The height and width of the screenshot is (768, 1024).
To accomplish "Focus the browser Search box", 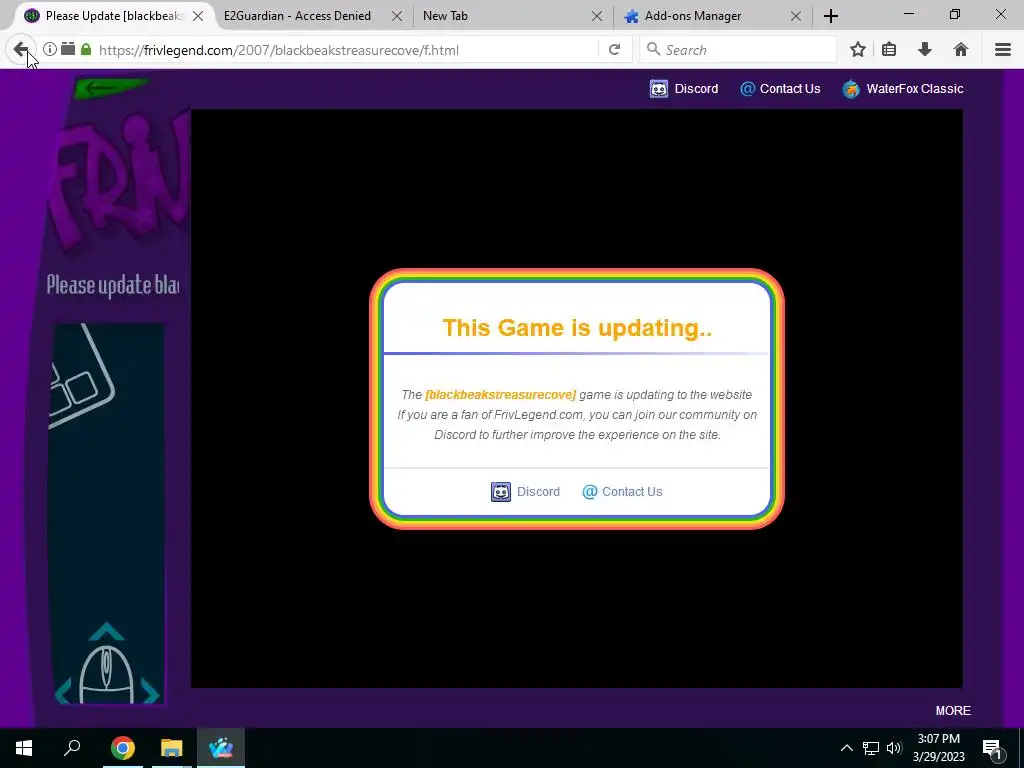I will tap(738, 50).
